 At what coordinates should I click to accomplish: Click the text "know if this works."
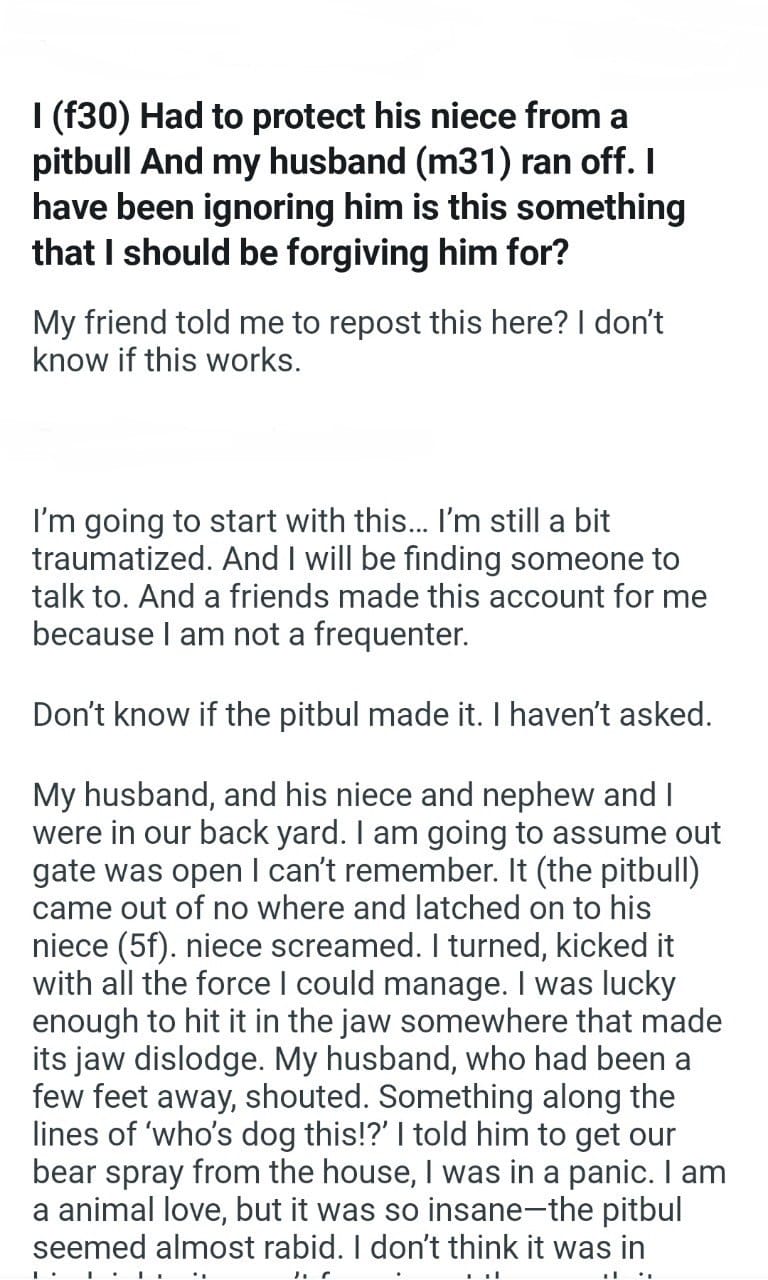point(167,360)
